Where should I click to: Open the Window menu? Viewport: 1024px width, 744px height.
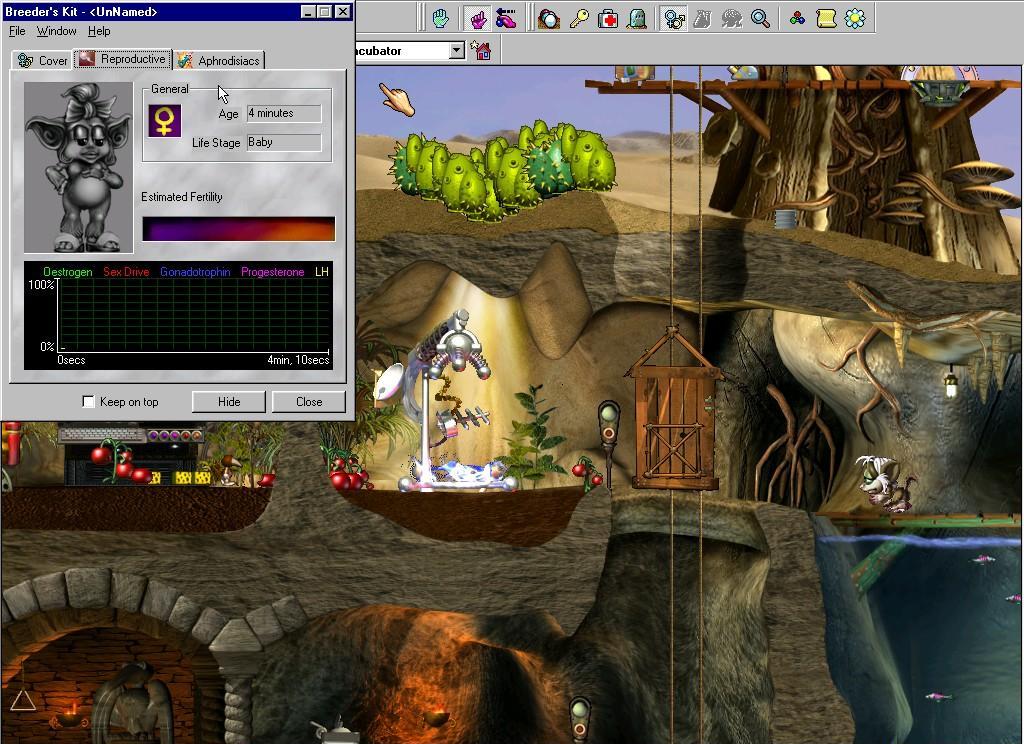pos(56,31)
